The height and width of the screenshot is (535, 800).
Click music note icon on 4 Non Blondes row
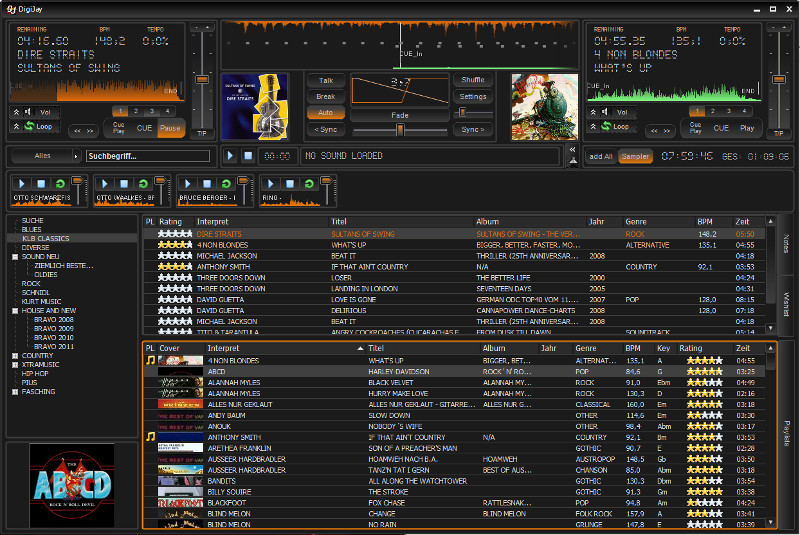151,360
